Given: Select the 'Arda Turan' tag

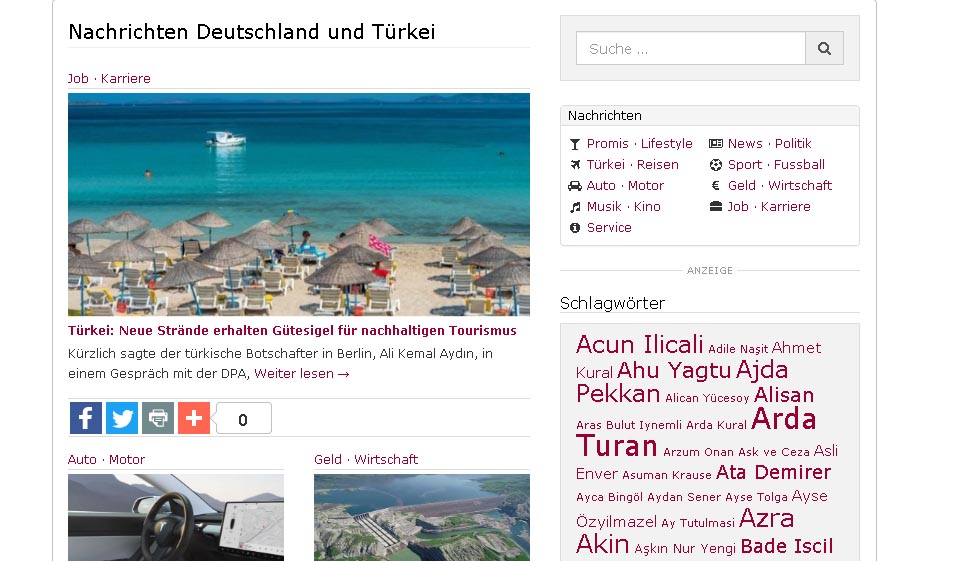Looking at the screenshot, I should click(x=617, y=445).
